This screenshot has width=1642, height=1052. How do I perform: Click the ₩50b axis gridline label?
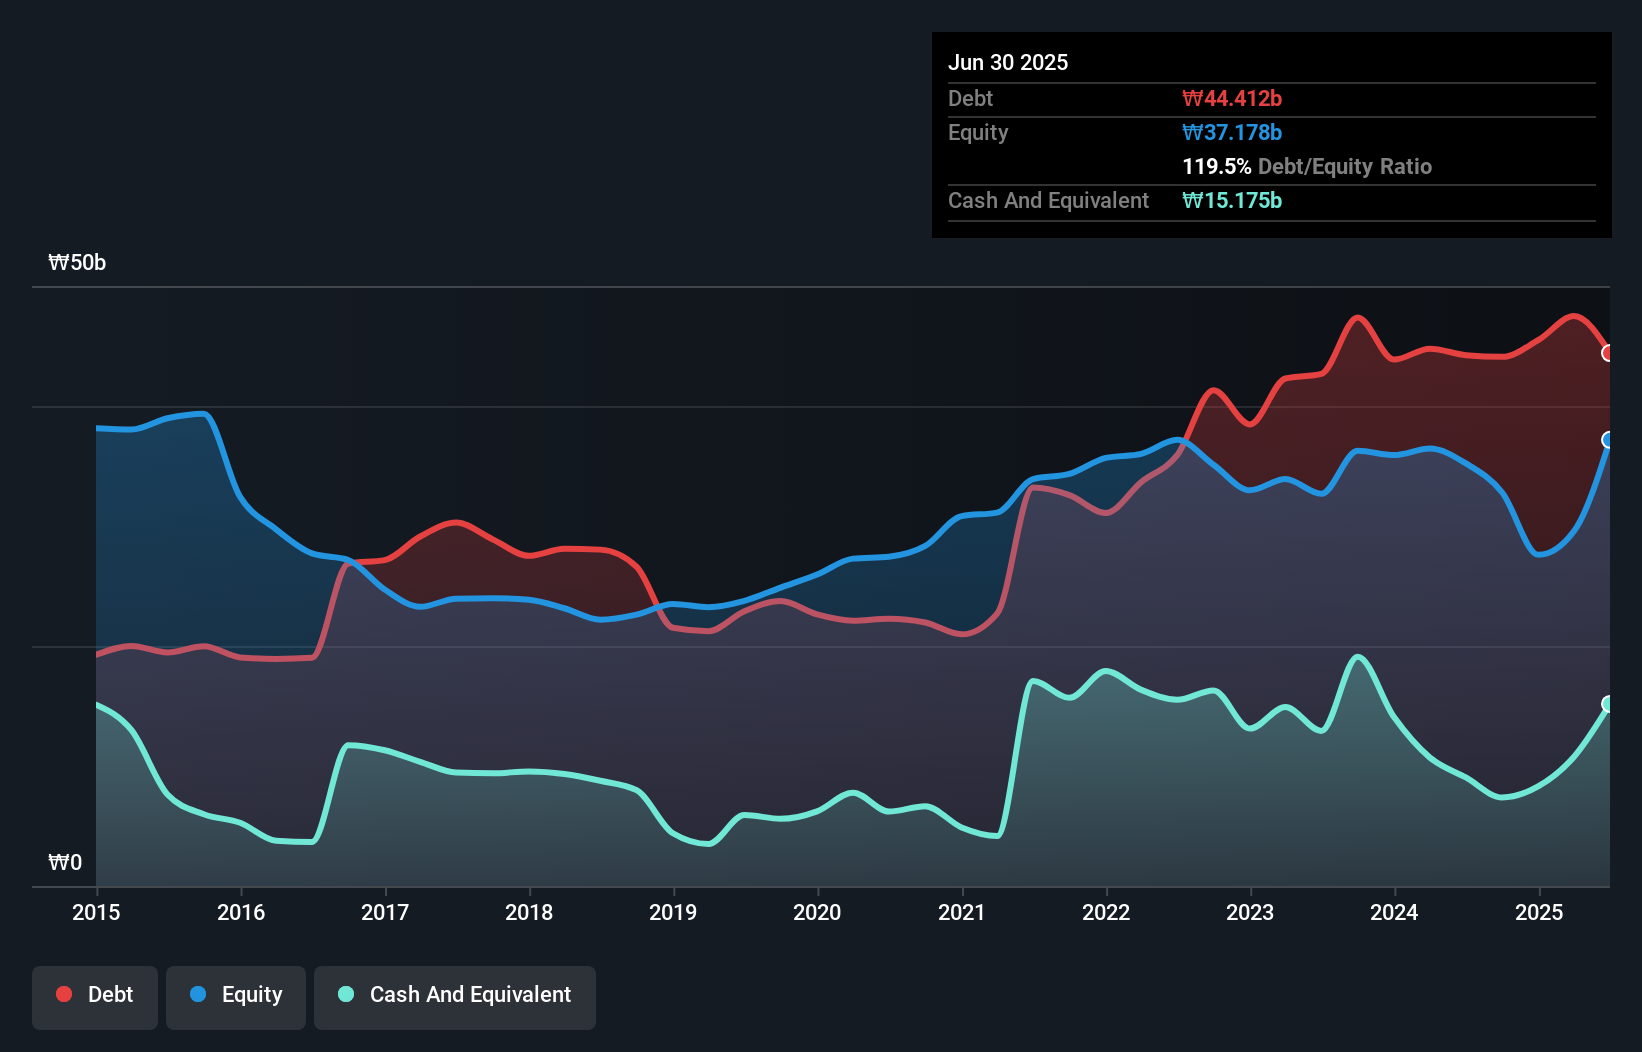pos(76,263)
